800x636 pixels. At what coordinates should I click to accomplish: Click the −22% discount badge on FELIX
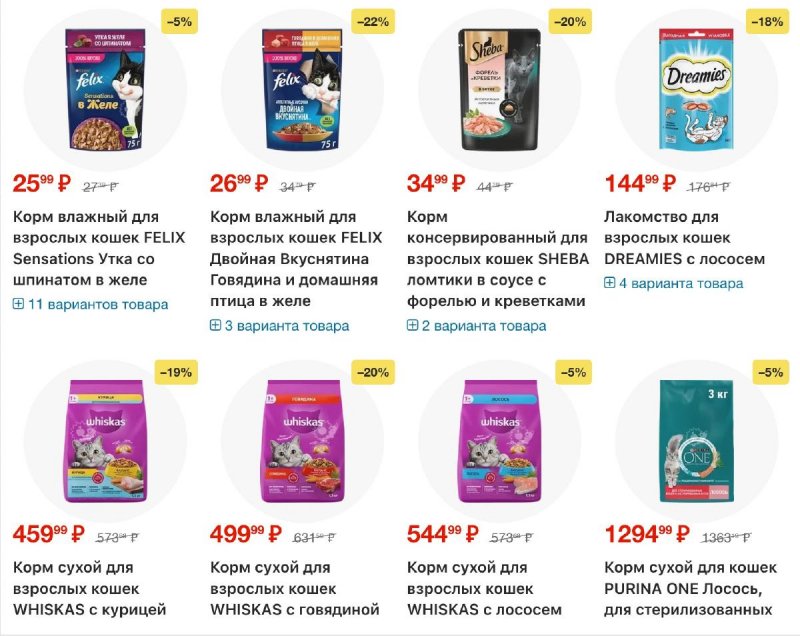tap(373, 21)
